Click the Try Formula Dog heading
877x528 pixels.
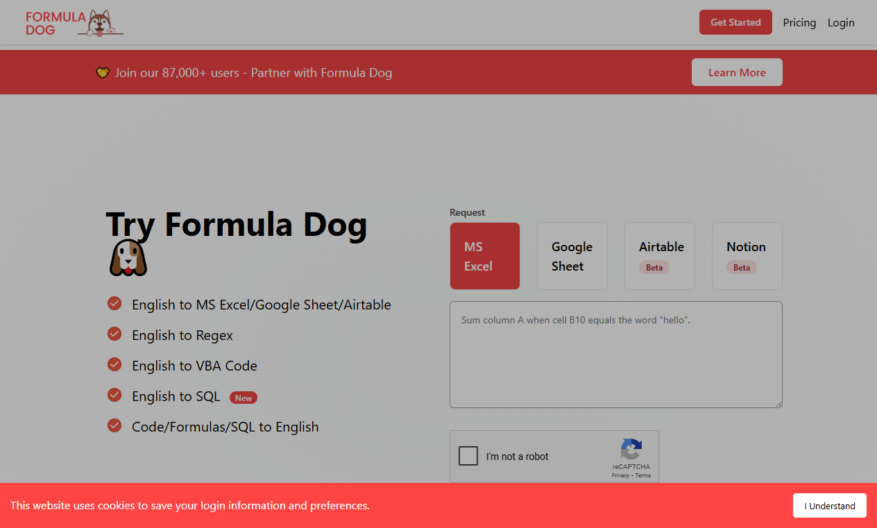tap(237, 225)
